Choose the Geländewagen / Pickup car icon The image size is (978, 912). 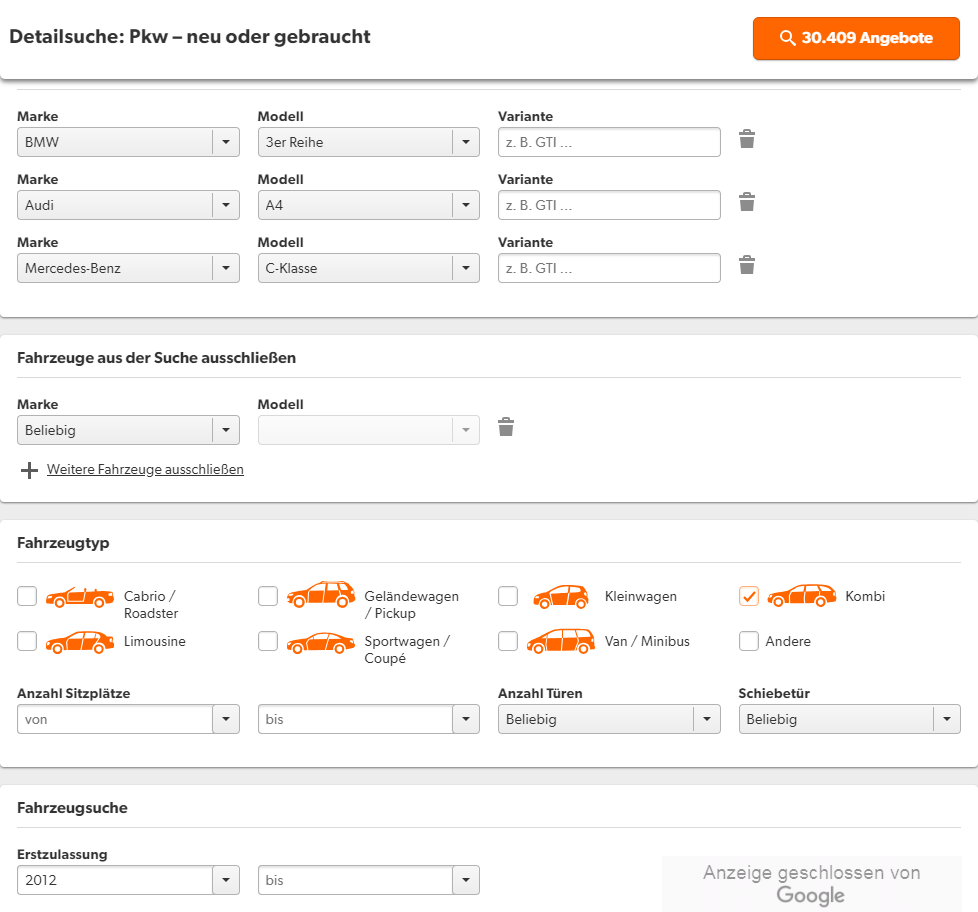321,594
